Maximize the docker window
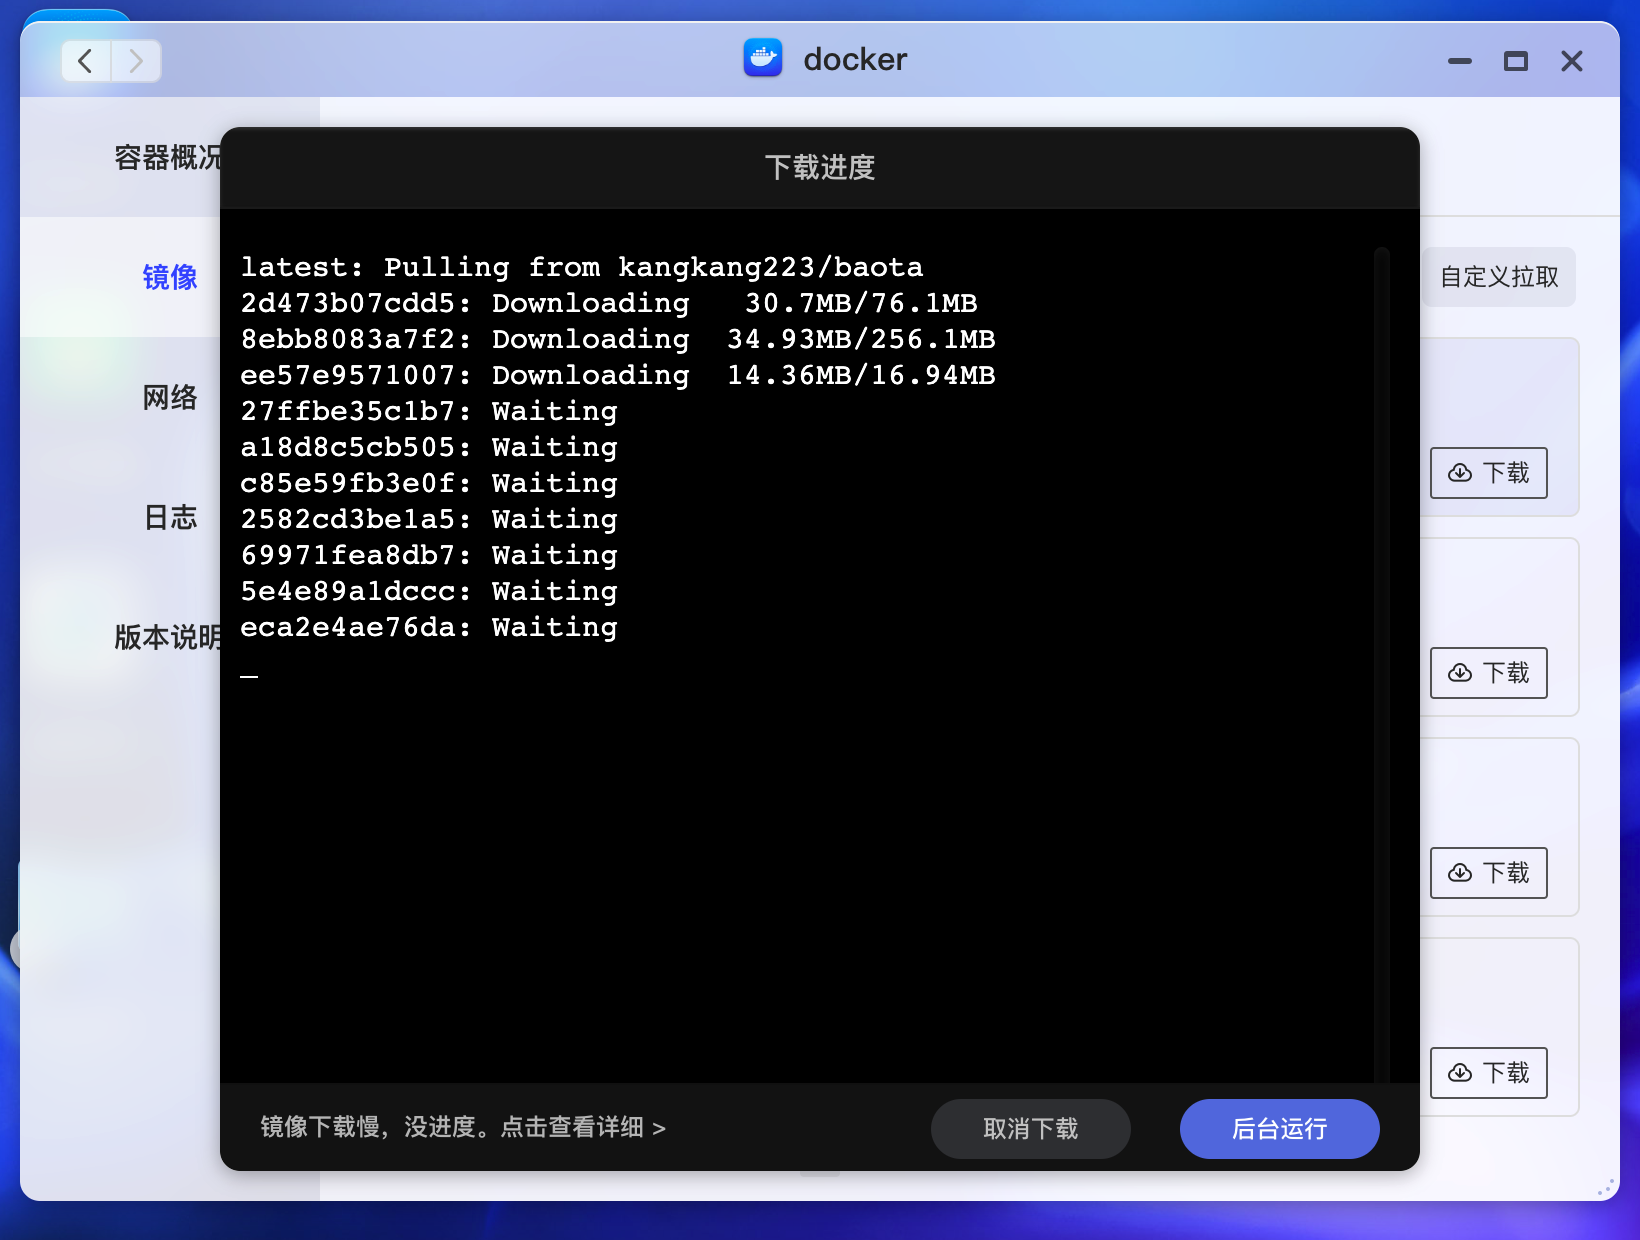1640x1240 pixels. tap(1516, 61)
